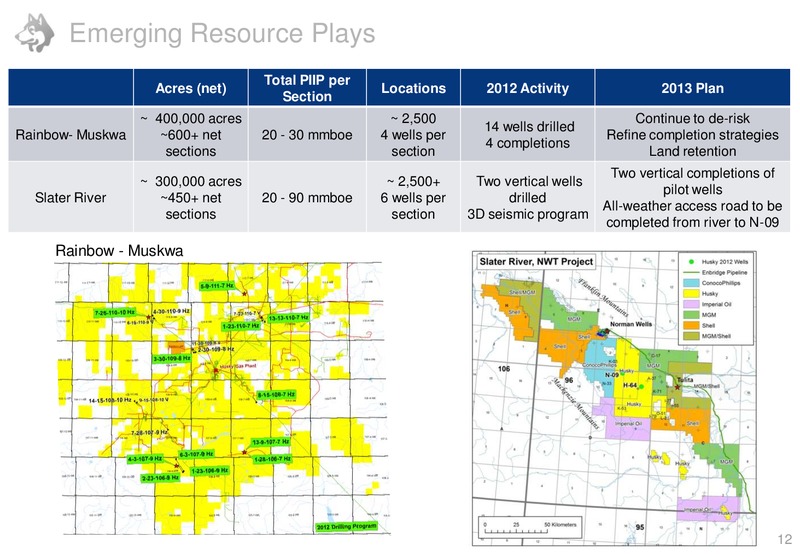Select the '13-13-110-7 Hz' well label
The width and height of the screenshot is (800, 556).
click(x=288, y=318)
